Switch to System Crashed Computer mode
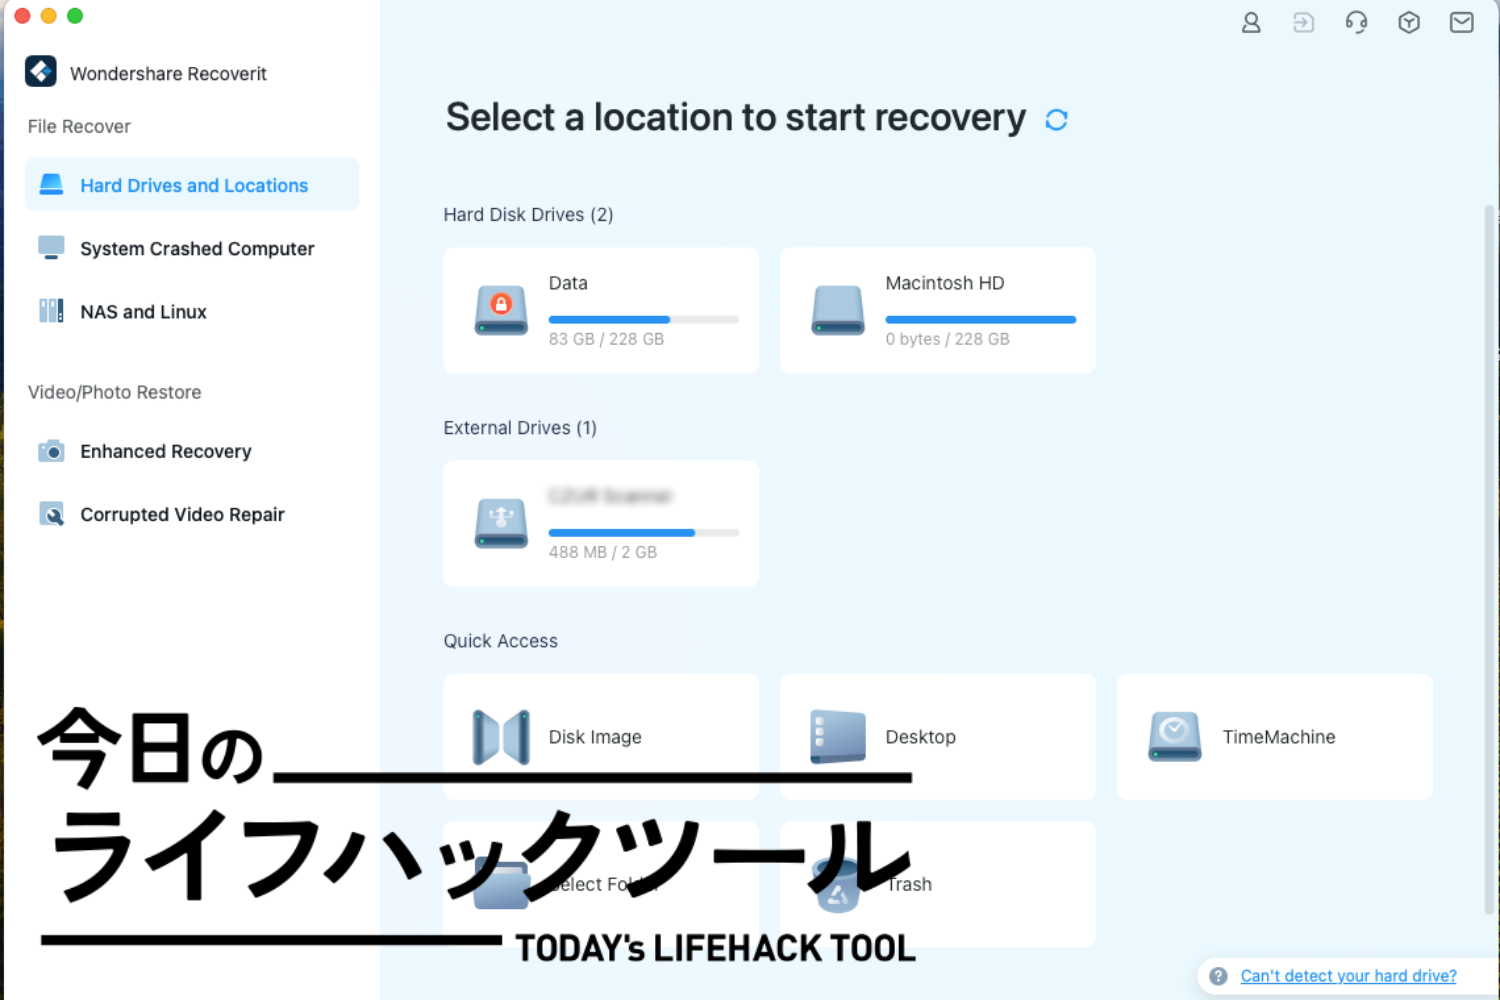The image size is (1500, 1000). click(196, 248)
